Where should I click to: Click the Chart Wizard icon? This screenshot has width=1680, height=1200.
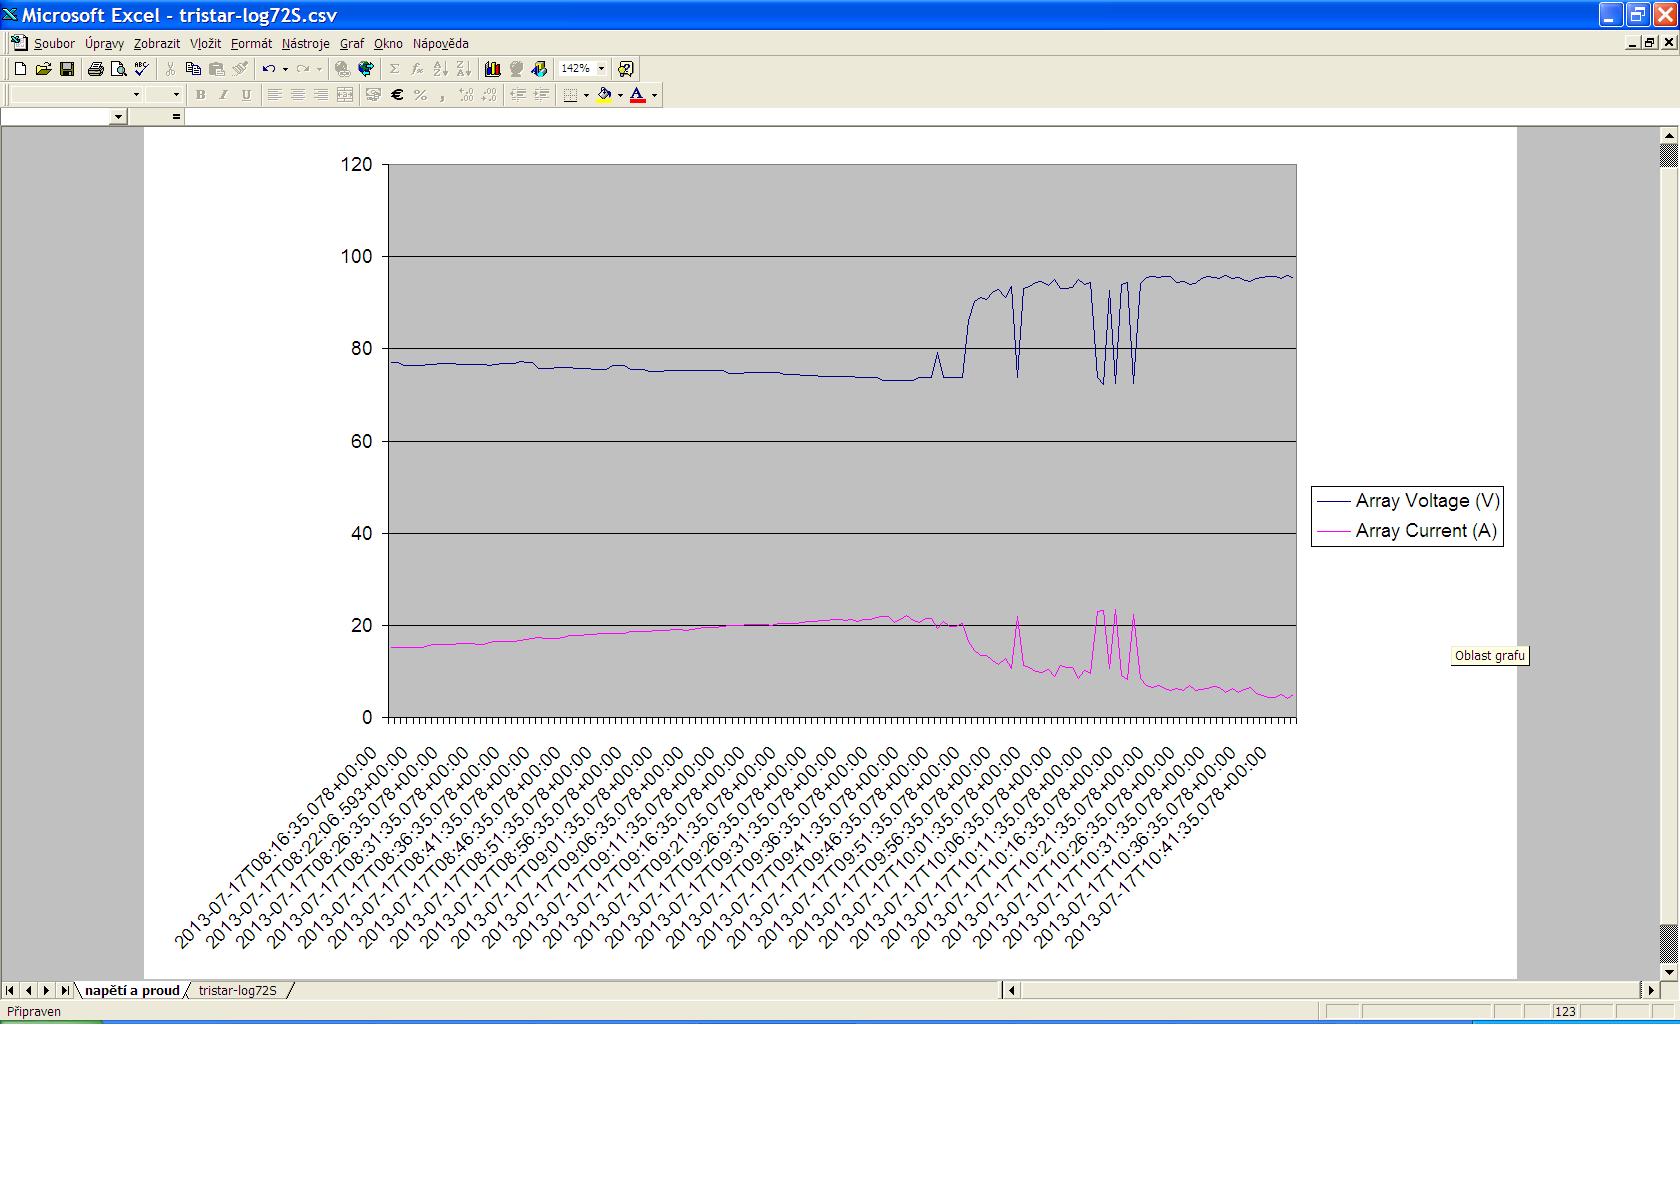click(x=493, y=69)
